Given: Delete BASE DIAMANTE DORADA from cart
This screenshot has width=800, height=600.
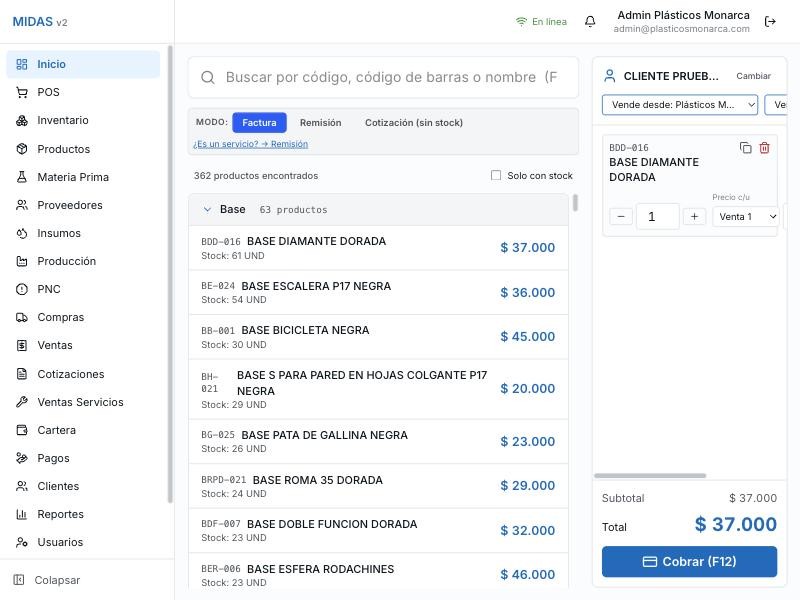Looking at the screenshot, I should click(764, 148).
